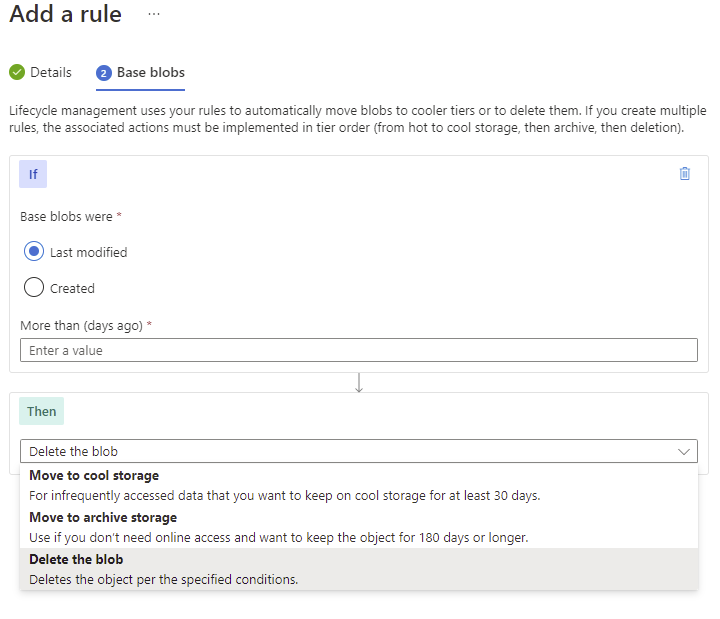Click the green Then action badge
The height and width of the screenshot is (619, 720).
[41, 411]
